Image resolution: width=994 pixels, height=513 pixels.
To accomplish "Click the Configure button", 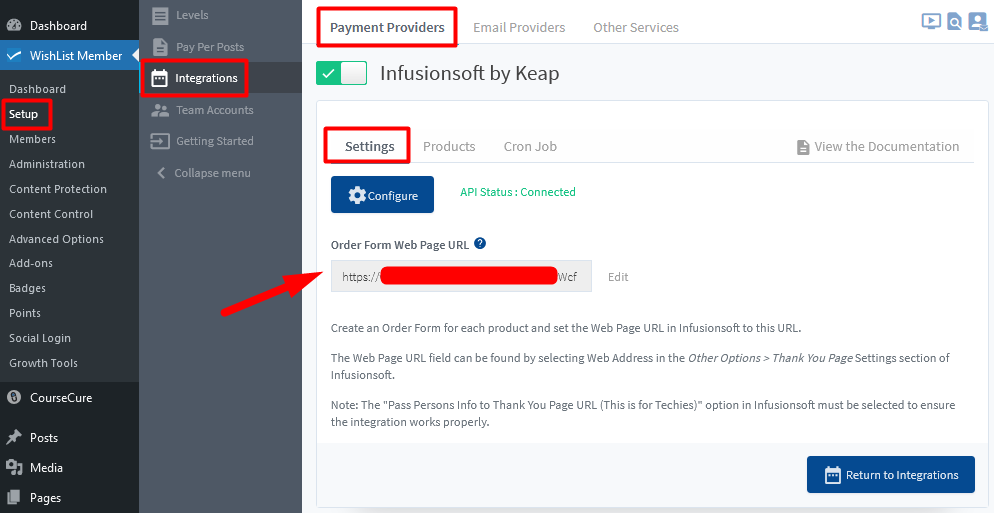I will [382, 195].
